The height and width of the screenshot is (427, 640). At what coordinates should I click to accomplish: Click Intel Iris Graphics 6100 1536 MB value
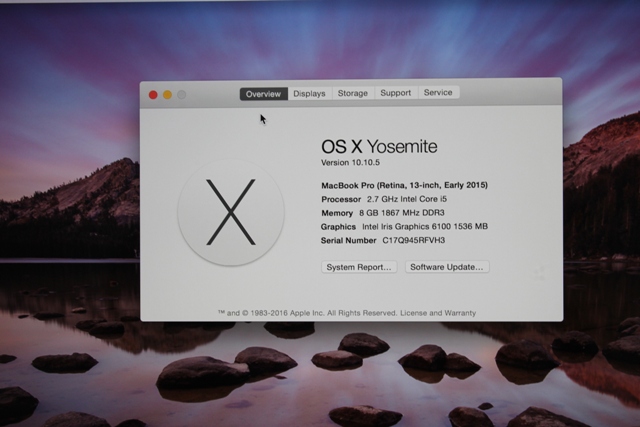point(425,226)
